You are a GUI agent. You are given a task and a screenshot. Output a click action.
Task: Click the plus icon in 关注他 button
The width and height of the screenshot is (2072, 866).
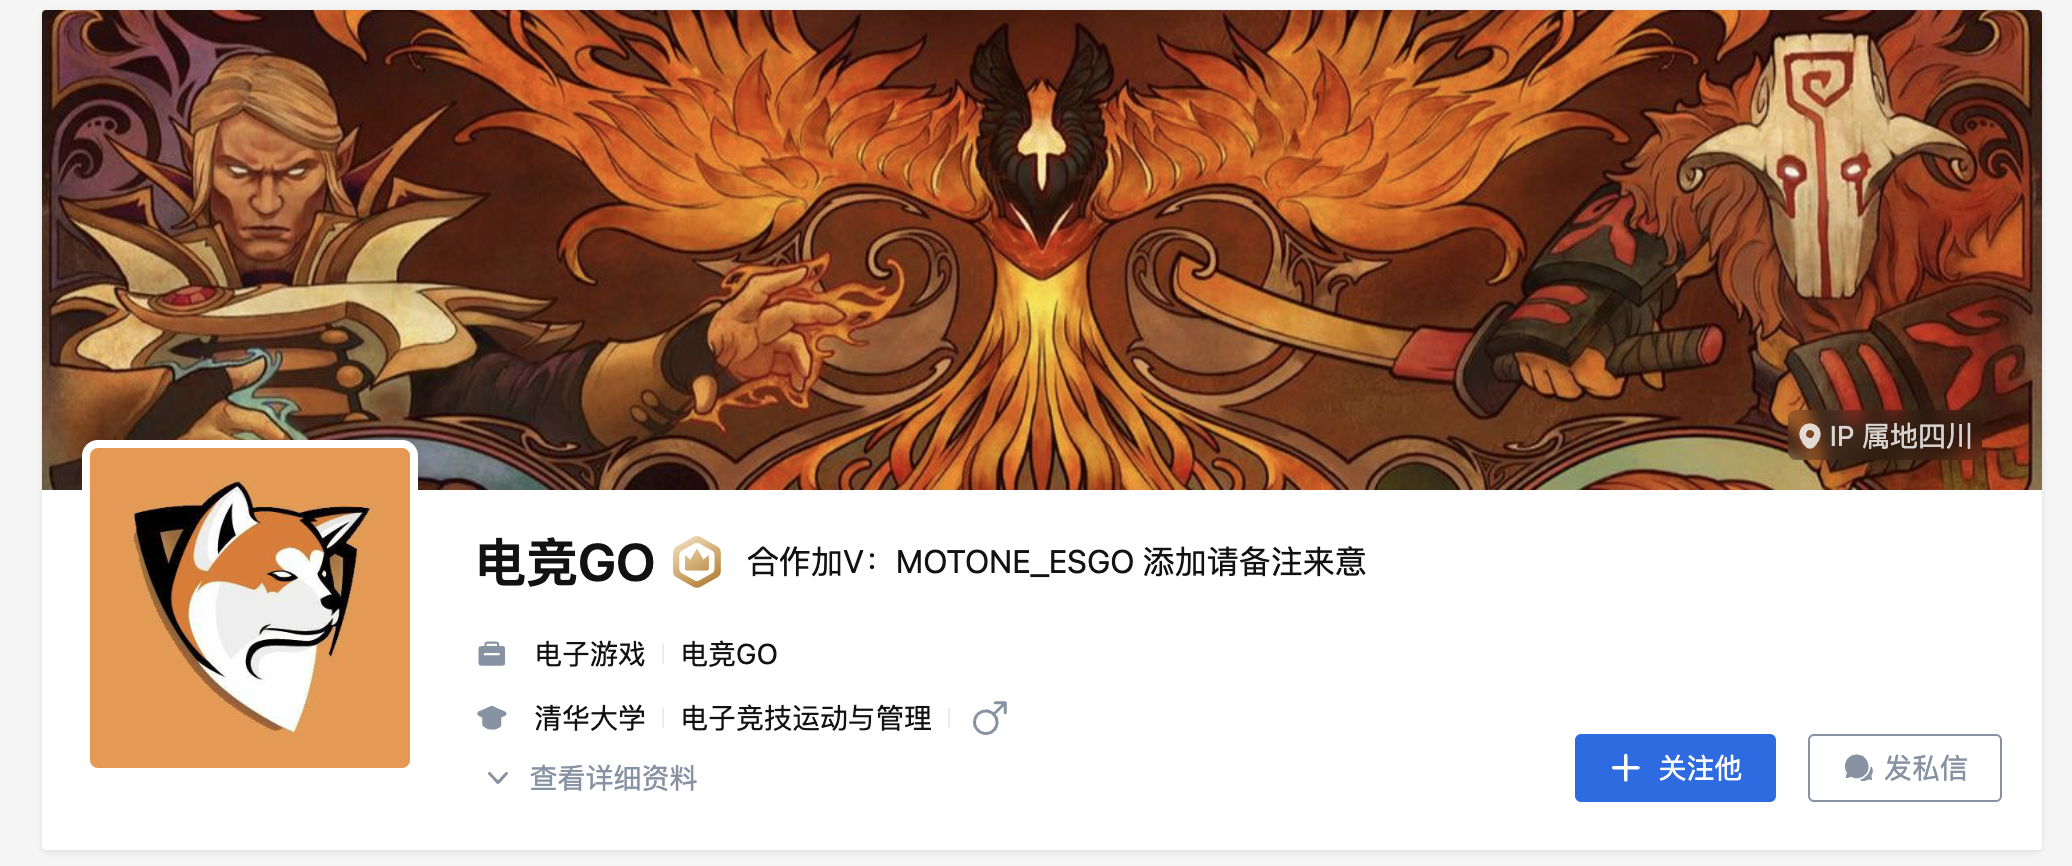tap(1626, 768)
